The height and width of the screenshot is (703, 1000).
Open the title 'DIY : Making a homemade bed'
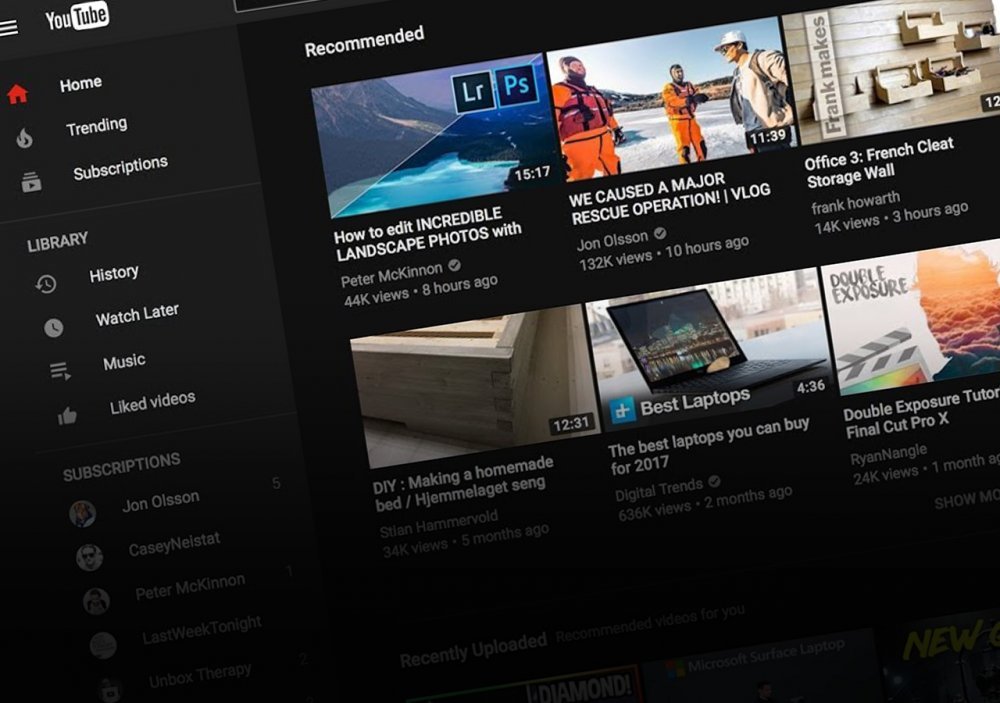click(x=464, y=484)
